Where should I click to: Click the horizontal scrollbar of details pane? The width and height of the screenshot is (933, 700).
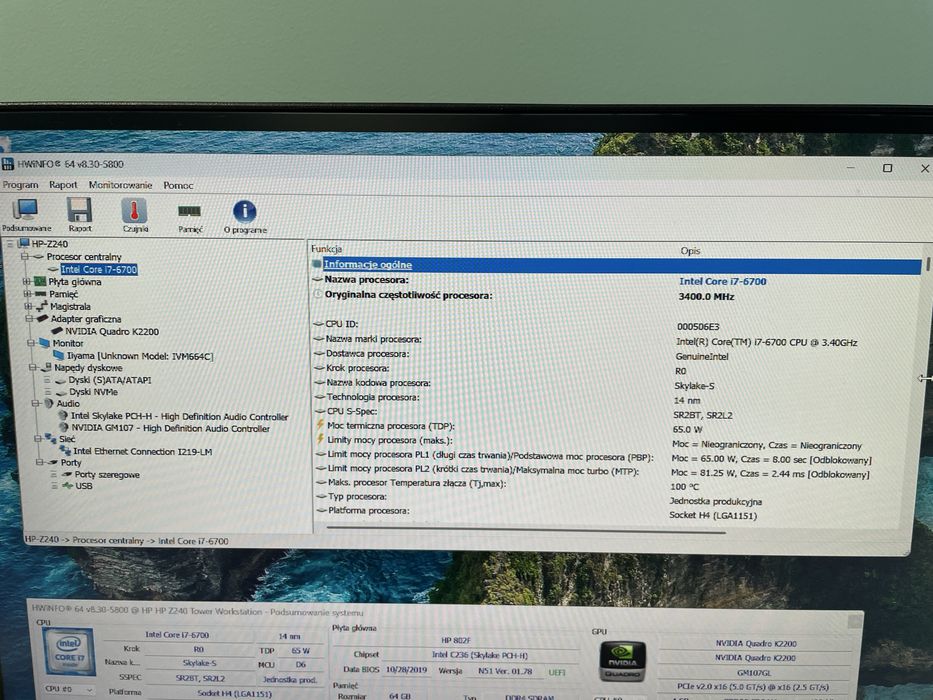click(526, 530)
